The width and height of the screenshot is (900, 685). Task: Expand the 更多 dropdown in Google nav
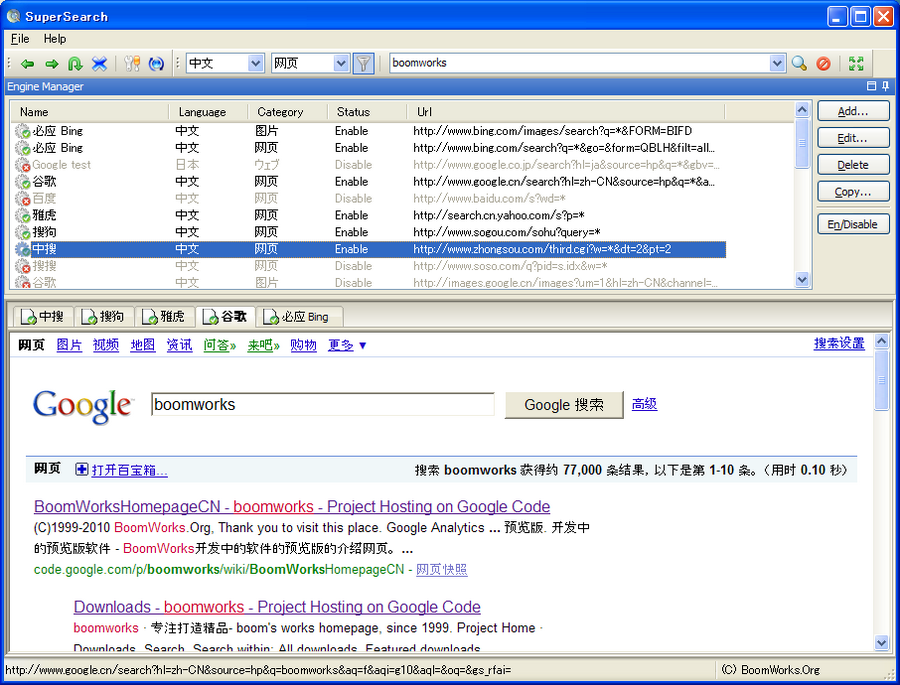(347, 345)
